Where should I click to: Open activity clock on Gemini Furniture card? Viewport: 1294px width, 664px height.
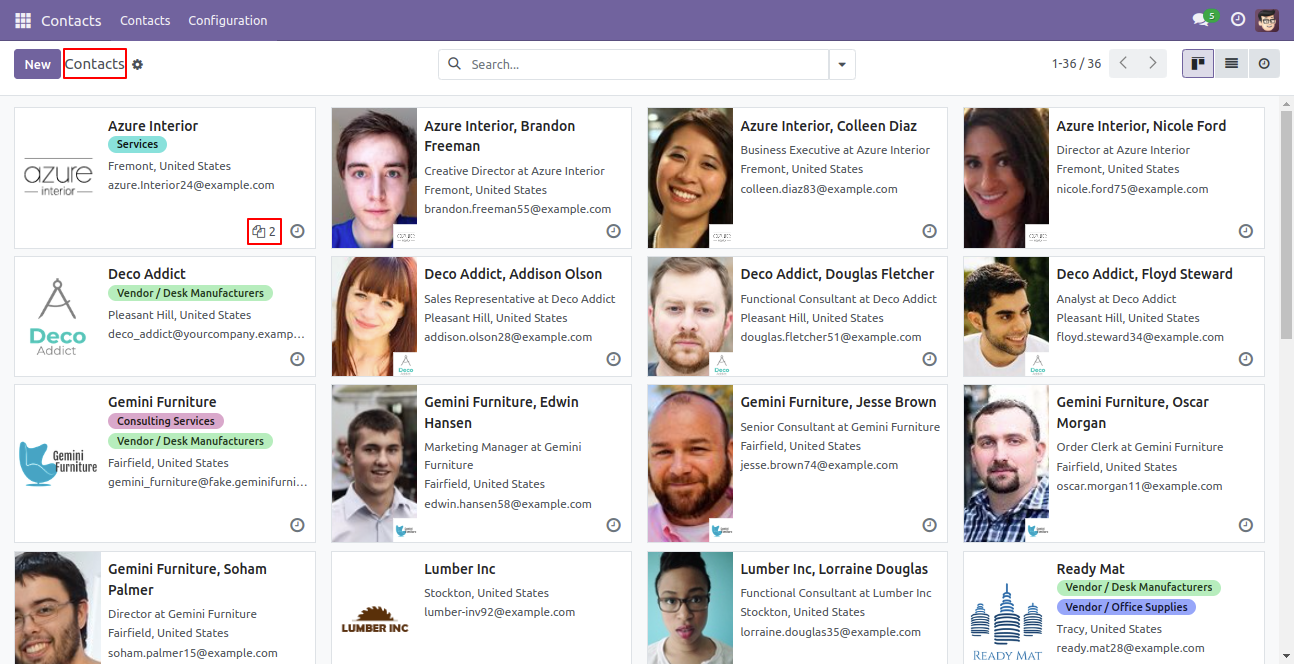pos(297,525)
